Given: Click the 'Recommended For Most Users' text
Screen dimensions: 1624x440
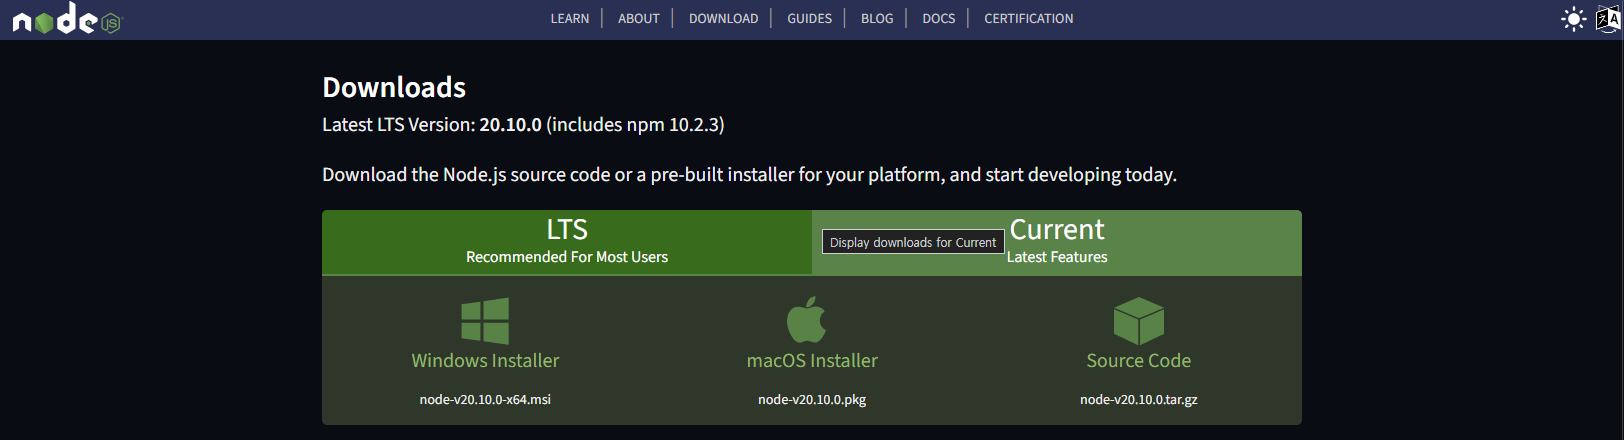Looking at the screenshot, I should coord(567,257).
